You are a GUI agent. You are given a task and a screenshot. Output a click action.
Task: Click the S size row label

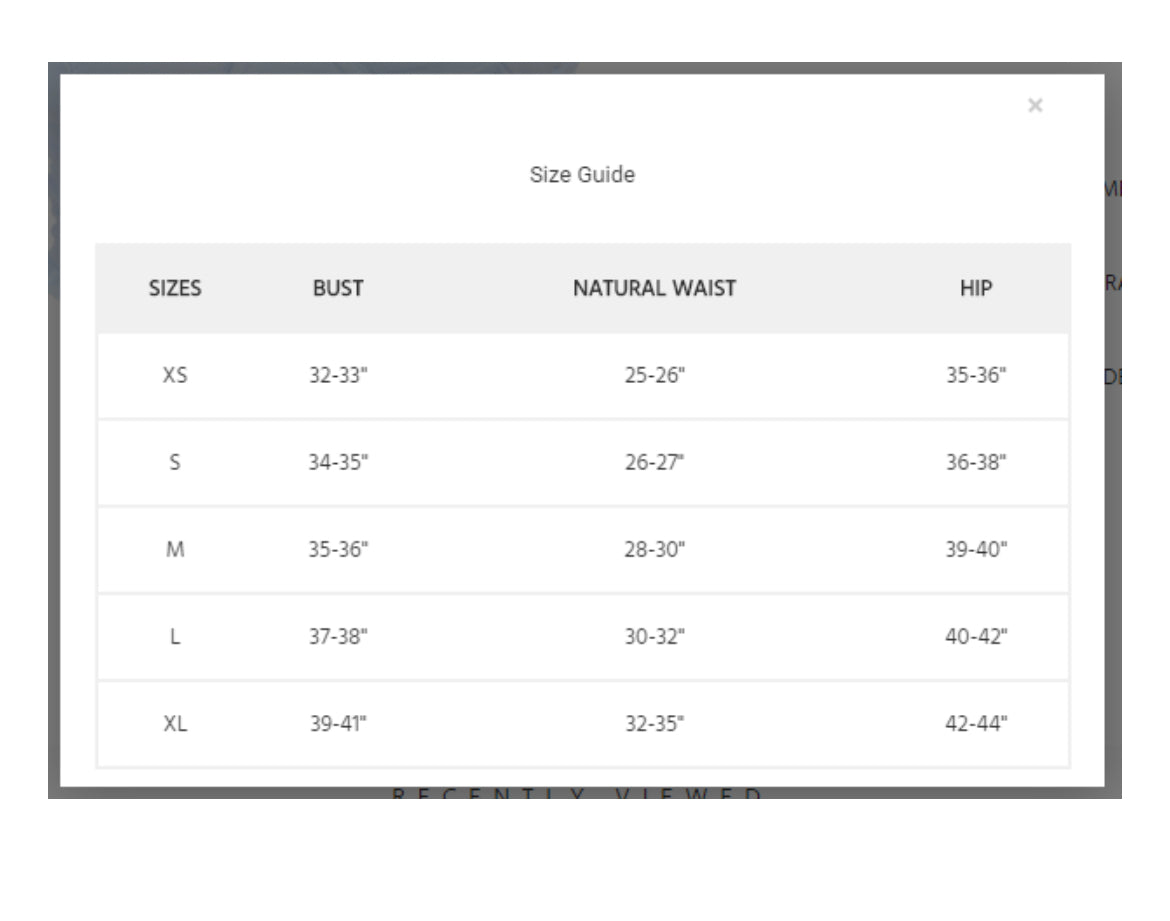pos(175,462)
